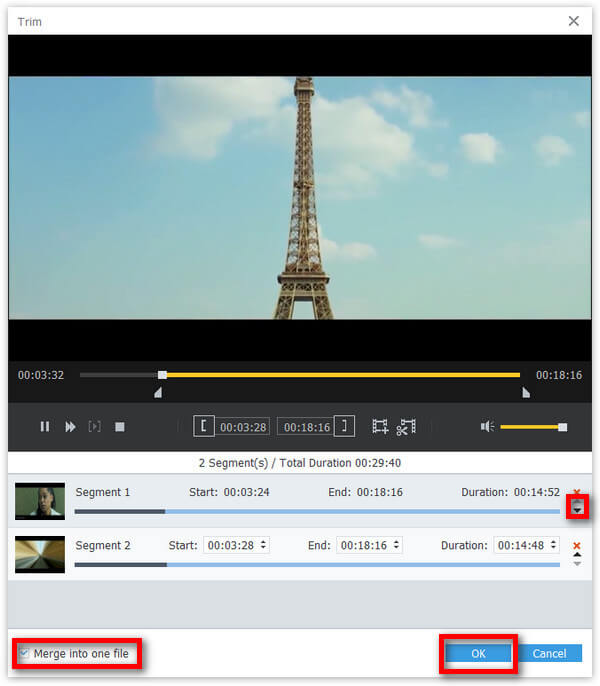The image size is (600, 686).
Task: Stop the video playback
Action: tap(120, 427)
